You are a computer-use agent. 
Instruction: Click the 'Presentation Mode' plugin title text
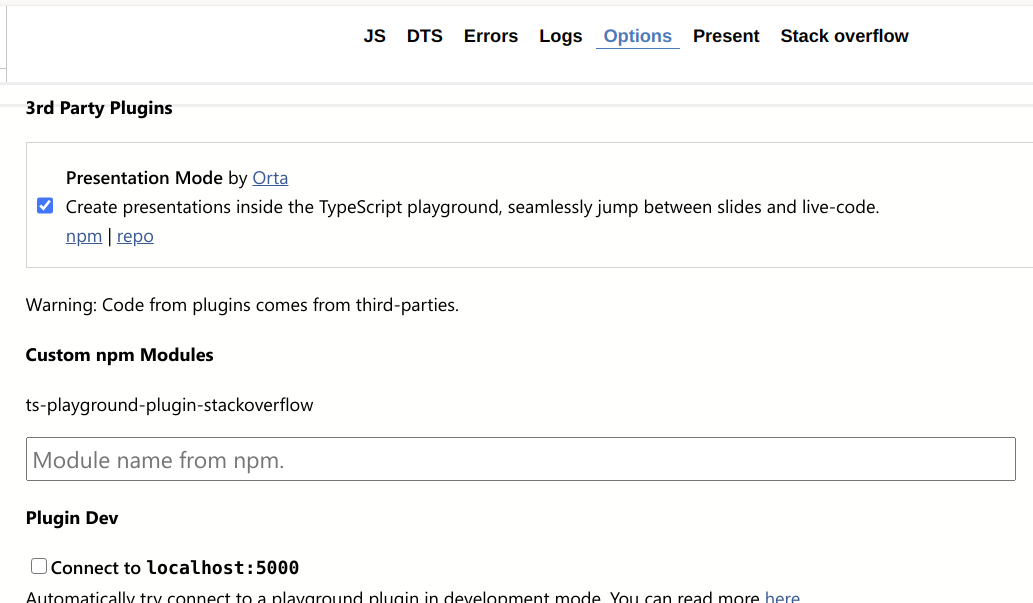point(144,178)
